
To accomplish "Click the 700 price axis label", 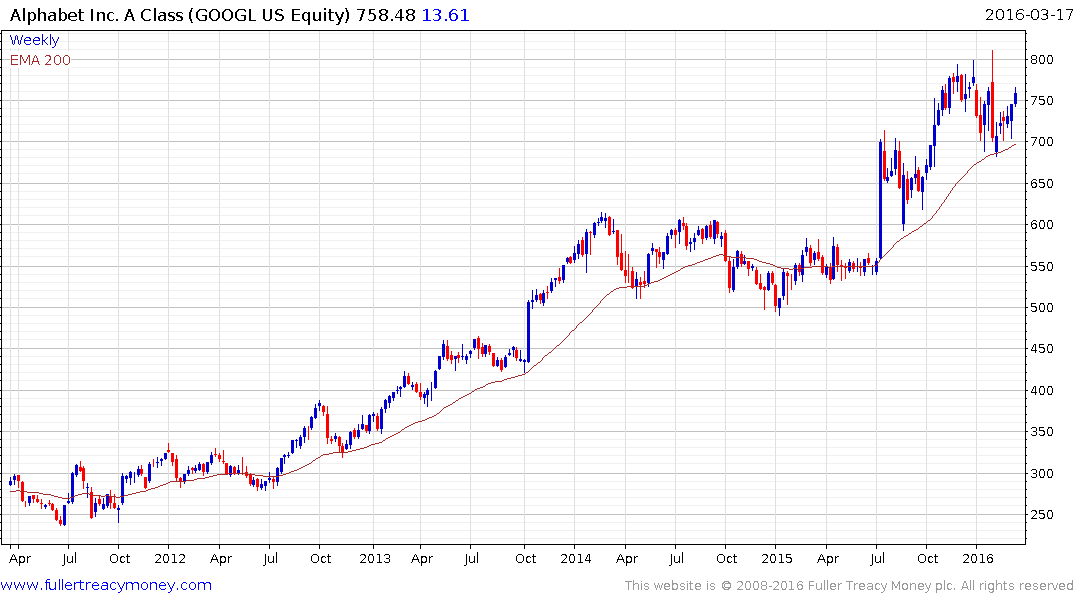I will 1041,142.
